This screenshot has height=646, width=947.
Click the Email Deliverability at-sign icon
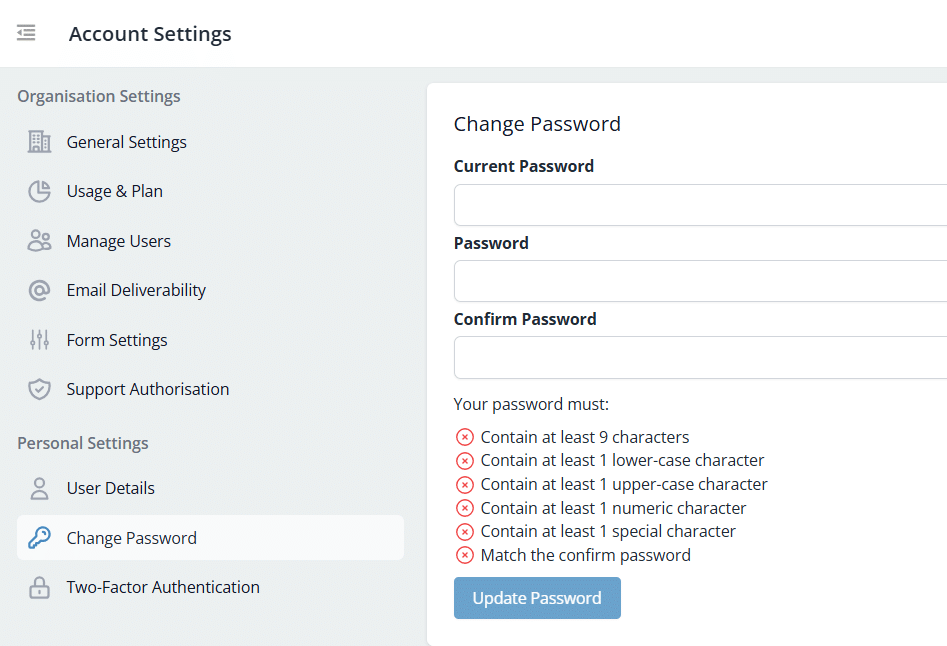point(39,290)
